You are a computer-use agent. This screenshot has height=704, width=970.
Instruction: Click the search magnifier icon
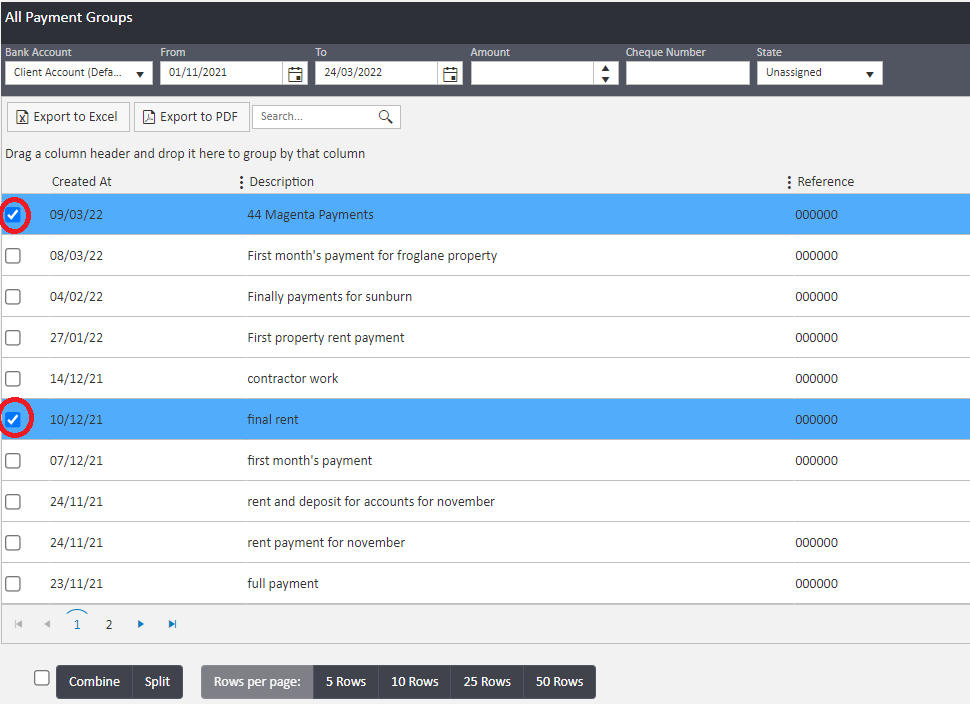[386, 117]
